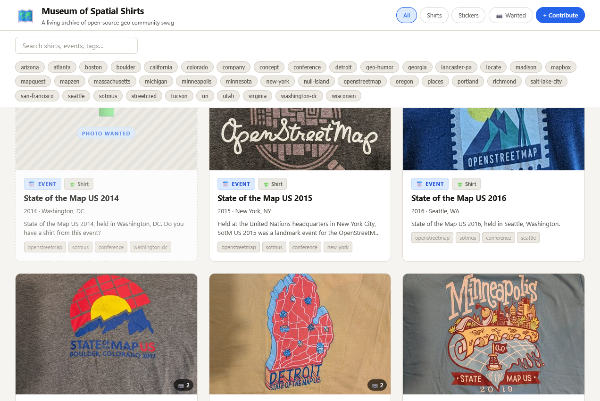The height and width of the screenshot is (401, 600).
Task: Open photo count badge on Detroit shirt
Action: tap(377, 385)
